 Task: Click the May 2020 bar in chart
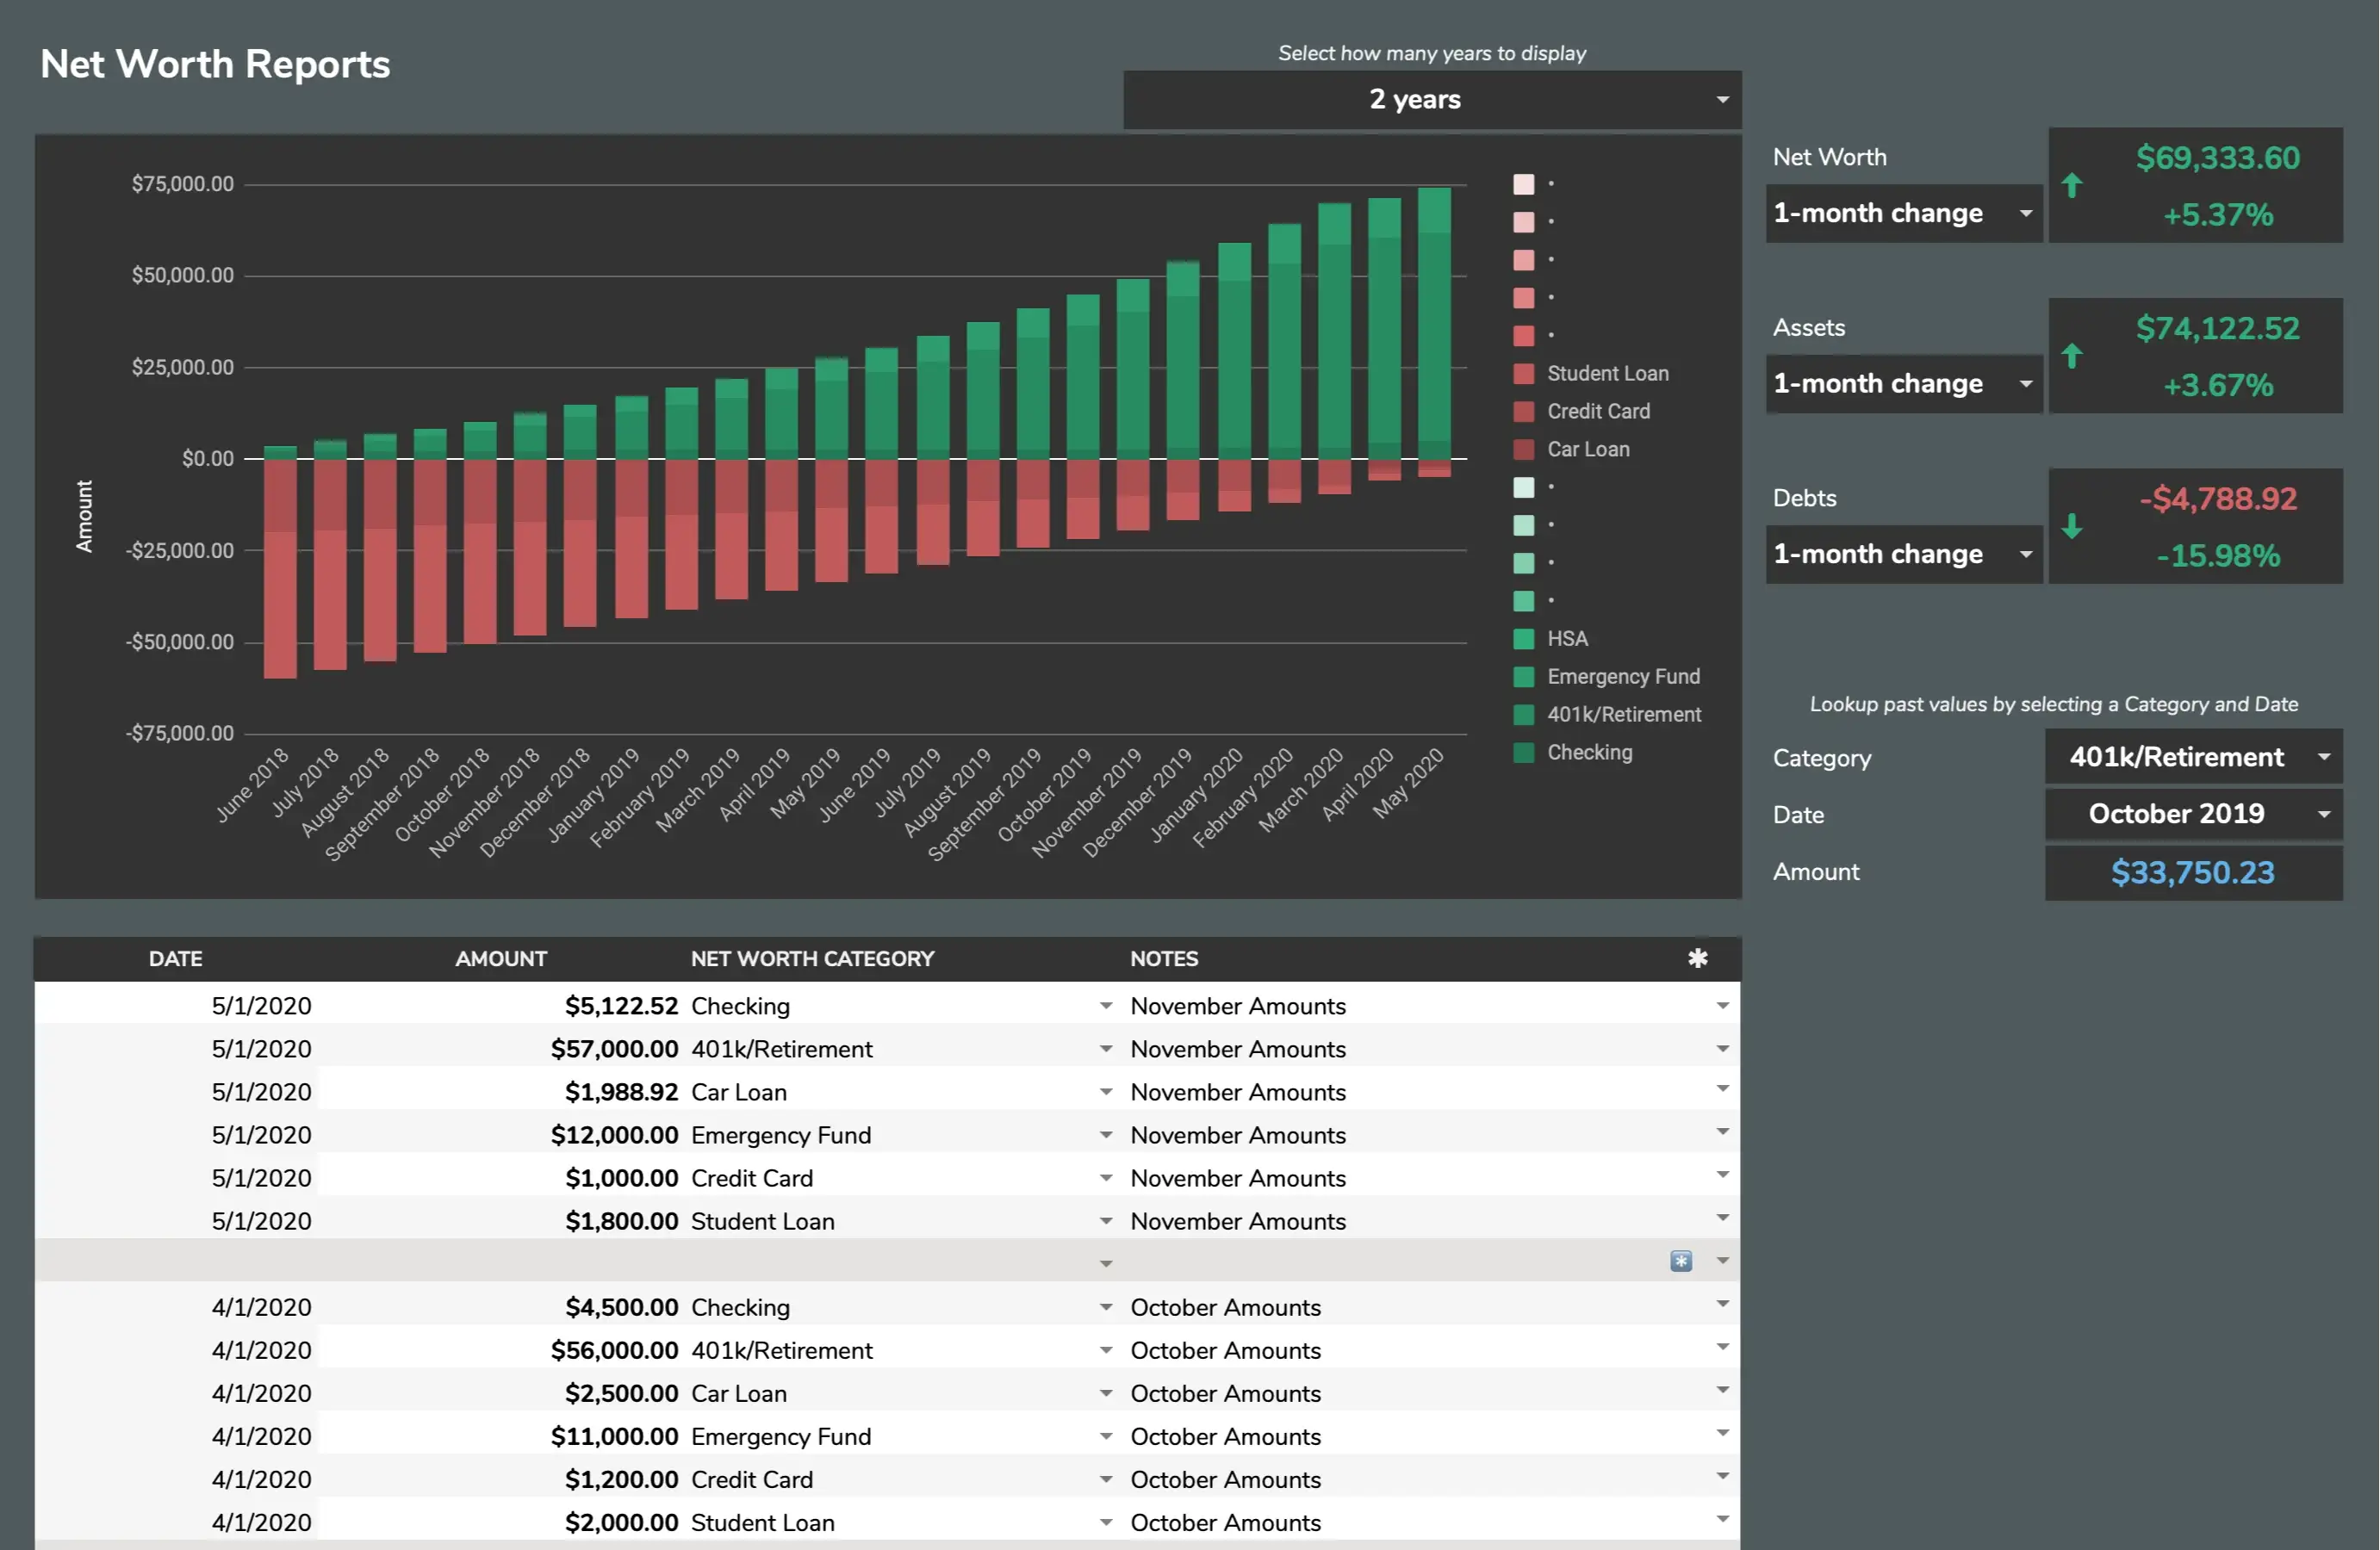tap(1434, 332)
